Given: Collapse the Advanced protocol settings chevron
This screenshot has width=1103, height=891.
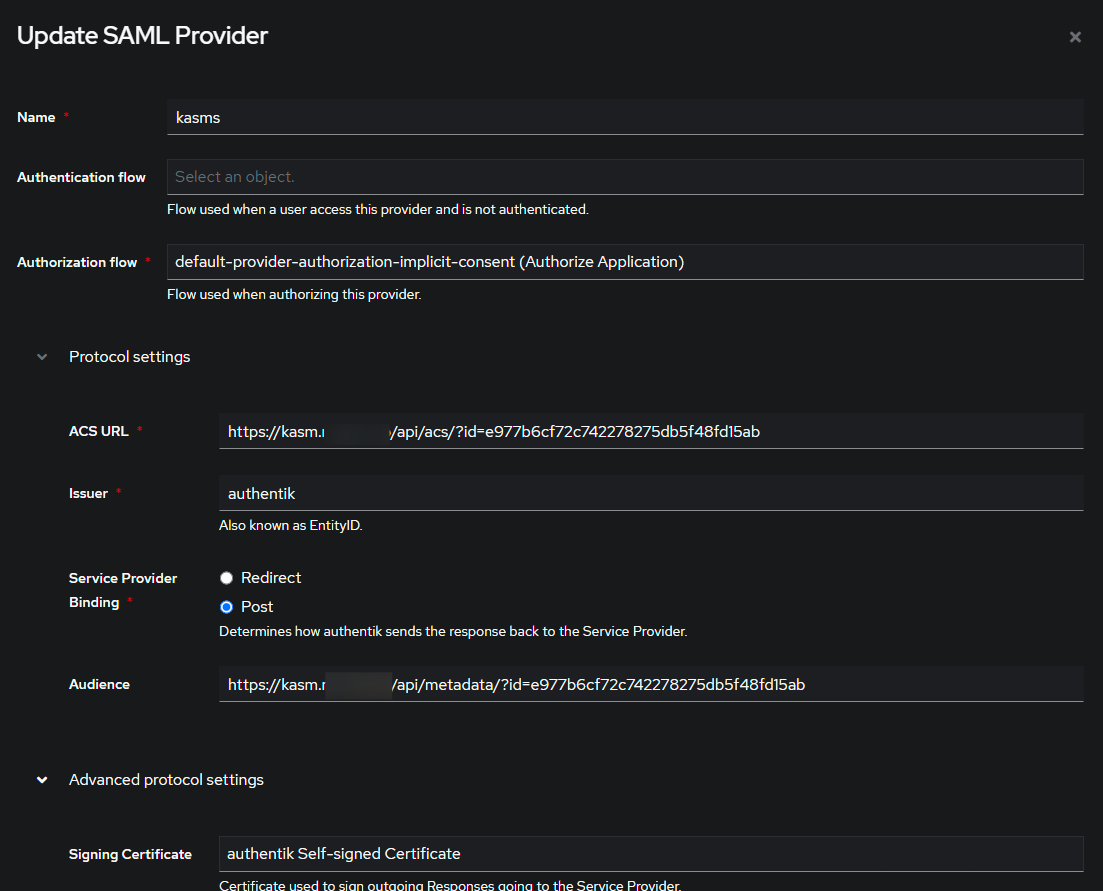Looking at the screenshot, I should [42, 780].
